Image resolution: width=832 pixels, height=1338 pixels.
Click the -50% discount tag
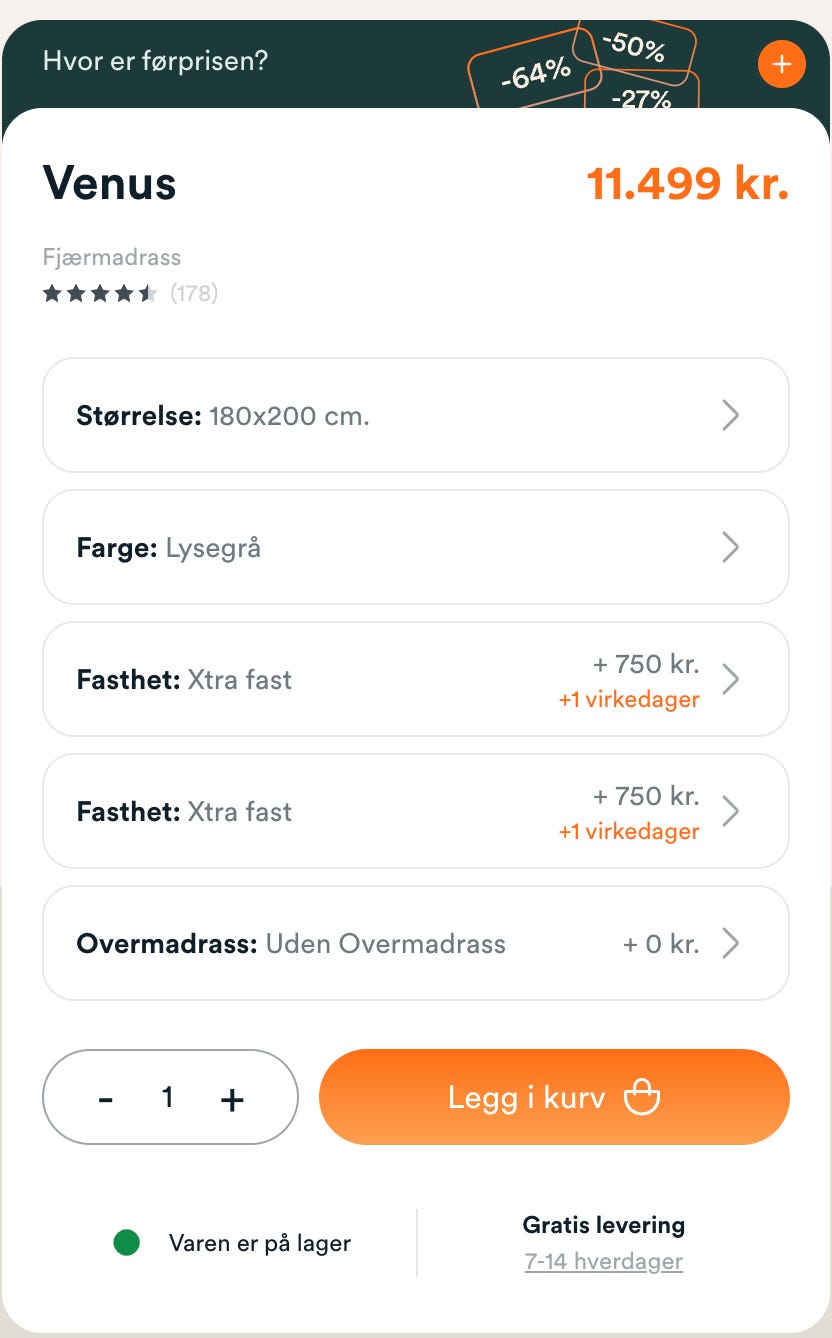coord(635,48)
